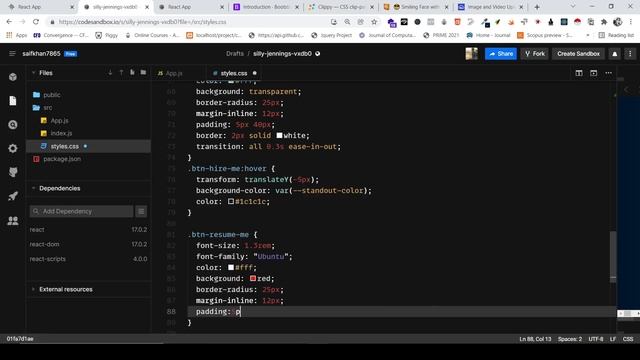Open the GitHub icon in the sidebar

pyautogui.click(x=13, y=172)
